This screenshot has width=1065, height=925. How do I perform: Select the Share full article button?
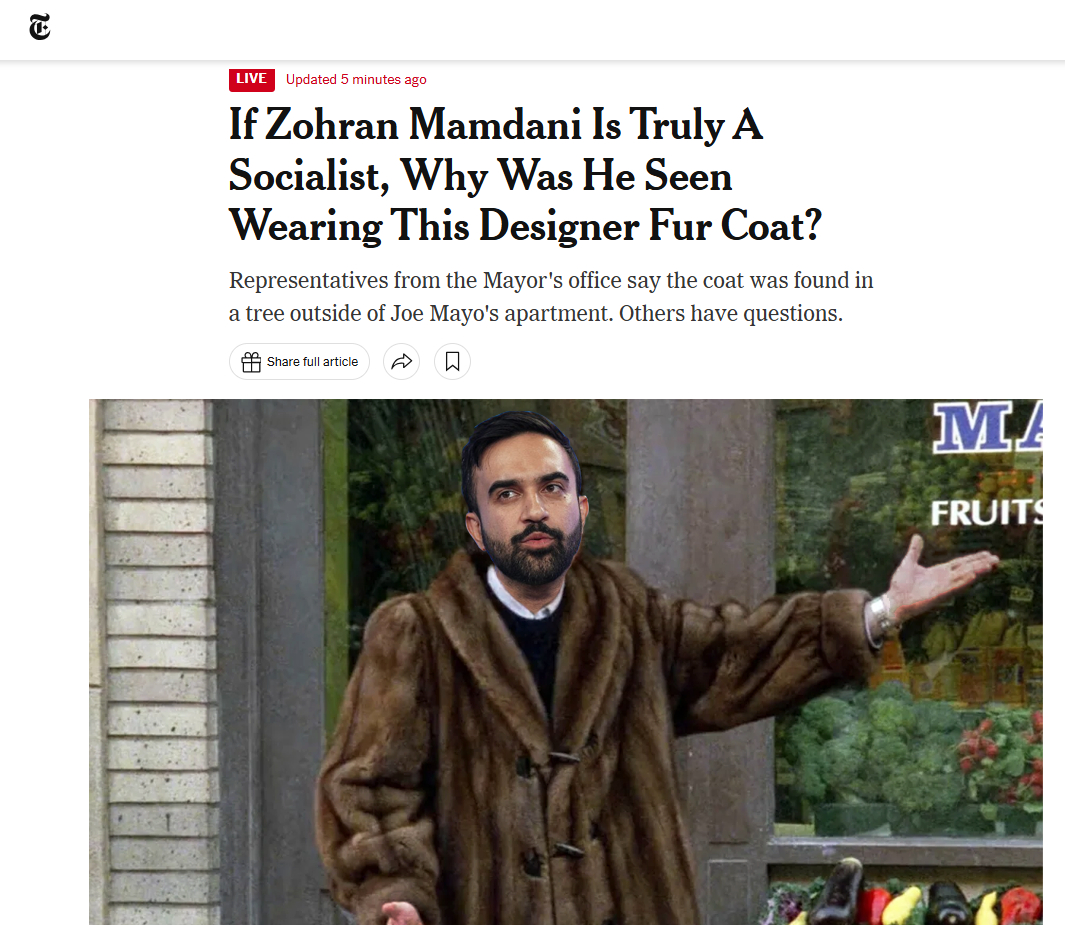coord(300,361)
